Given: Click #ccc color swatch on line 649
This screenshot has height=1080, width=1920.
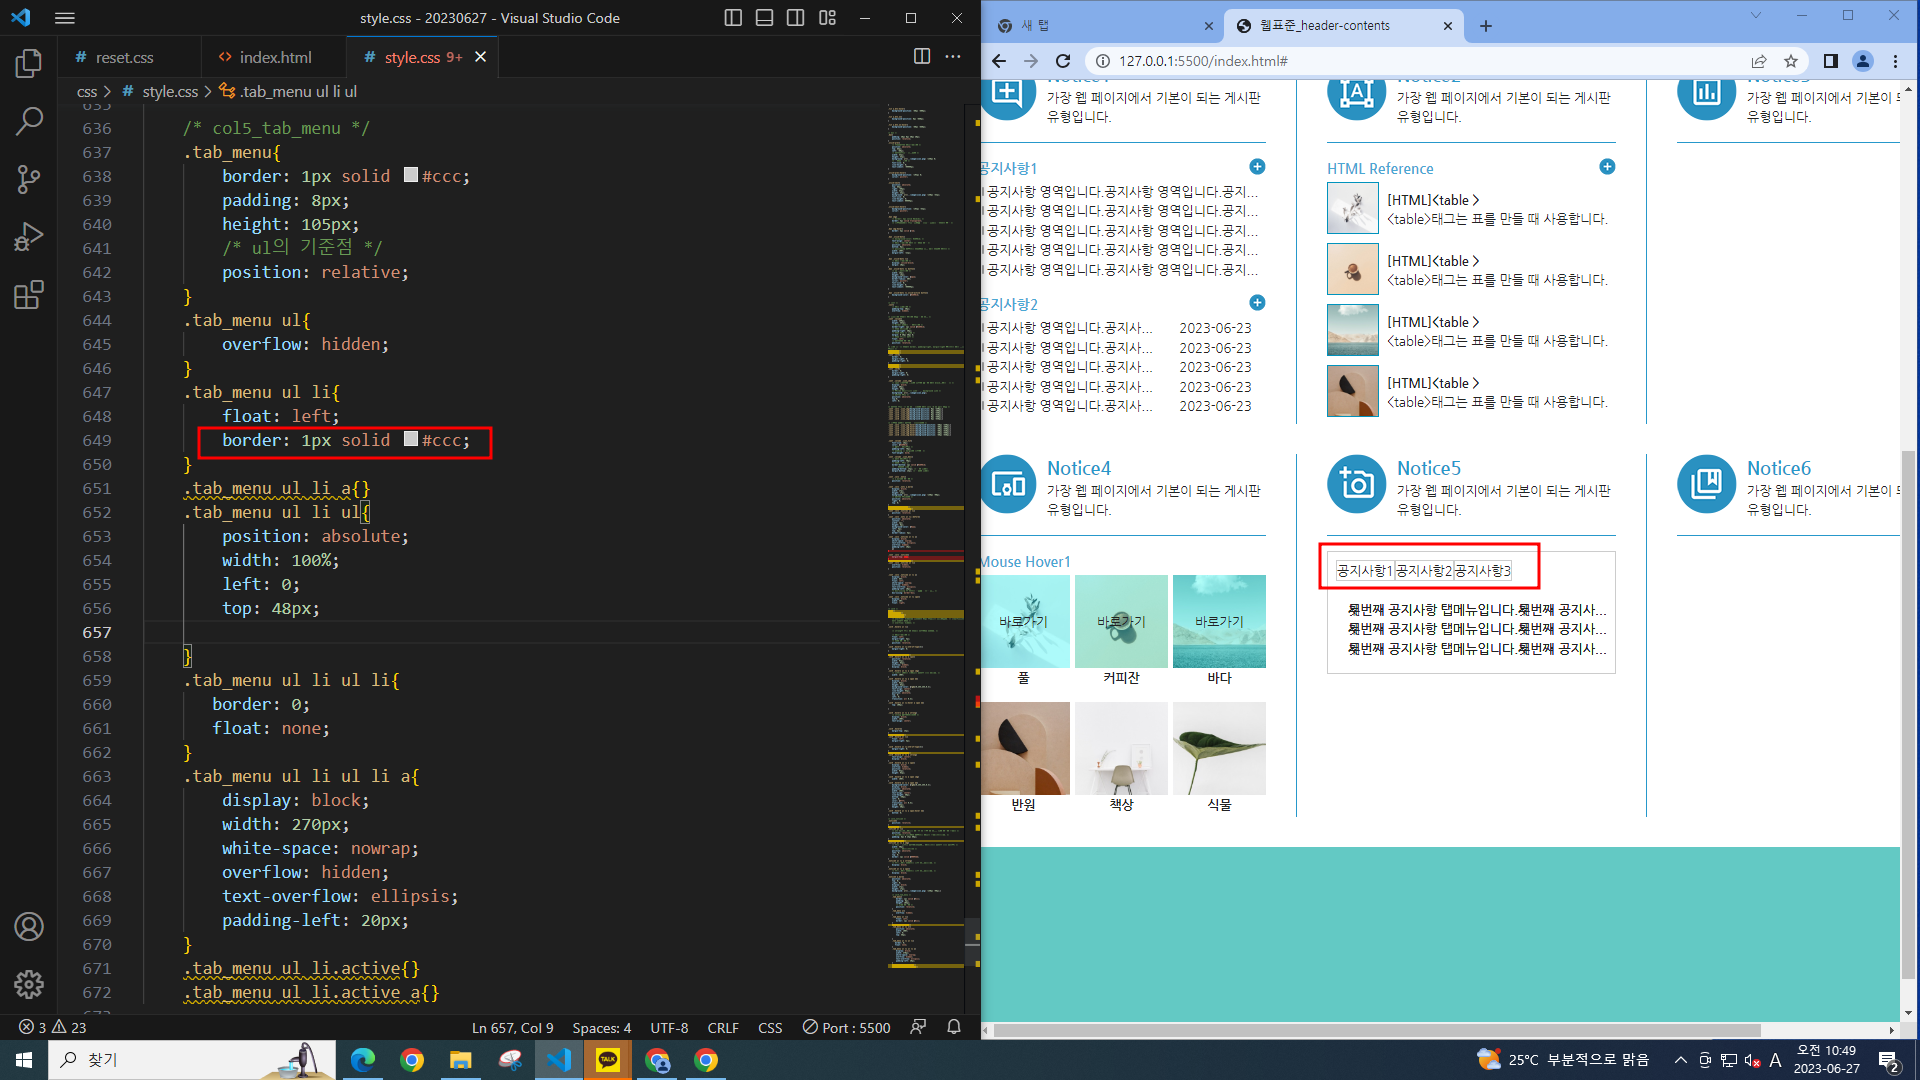Looking at the screenshot, I should pyautogui.click(x=411, y=439).
